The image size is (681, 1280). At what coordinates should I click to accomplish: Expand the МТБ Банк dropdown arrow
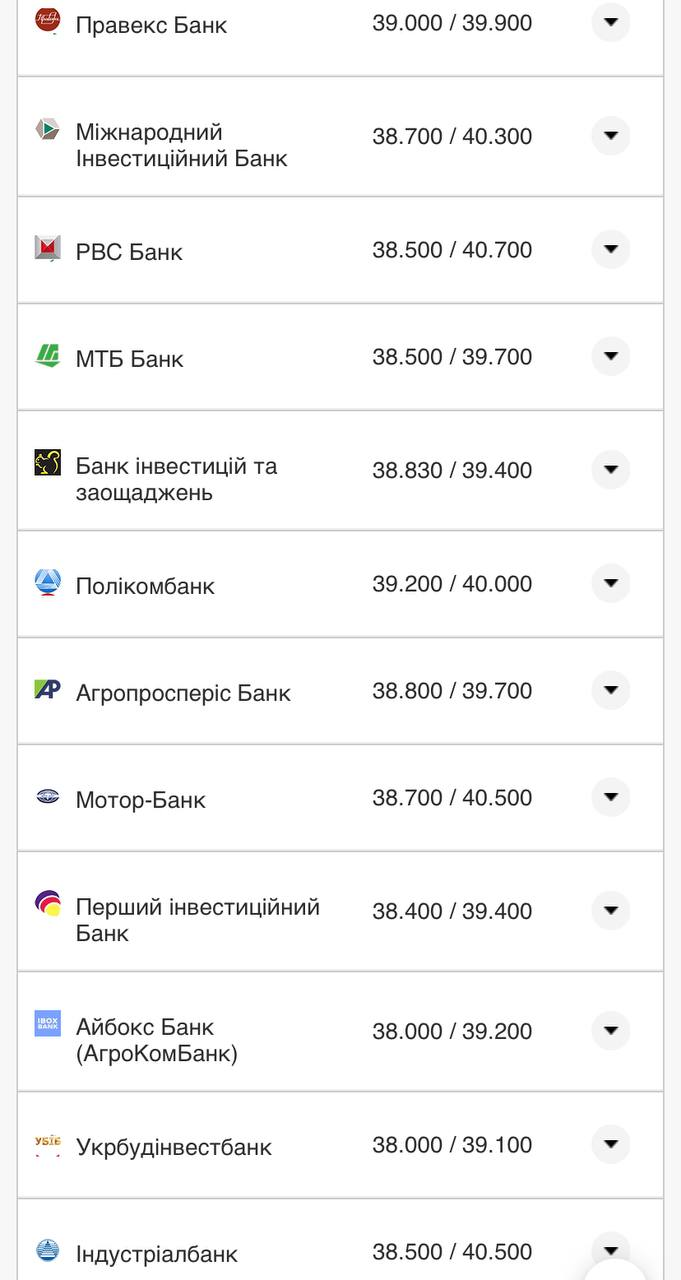coord(610,355)
